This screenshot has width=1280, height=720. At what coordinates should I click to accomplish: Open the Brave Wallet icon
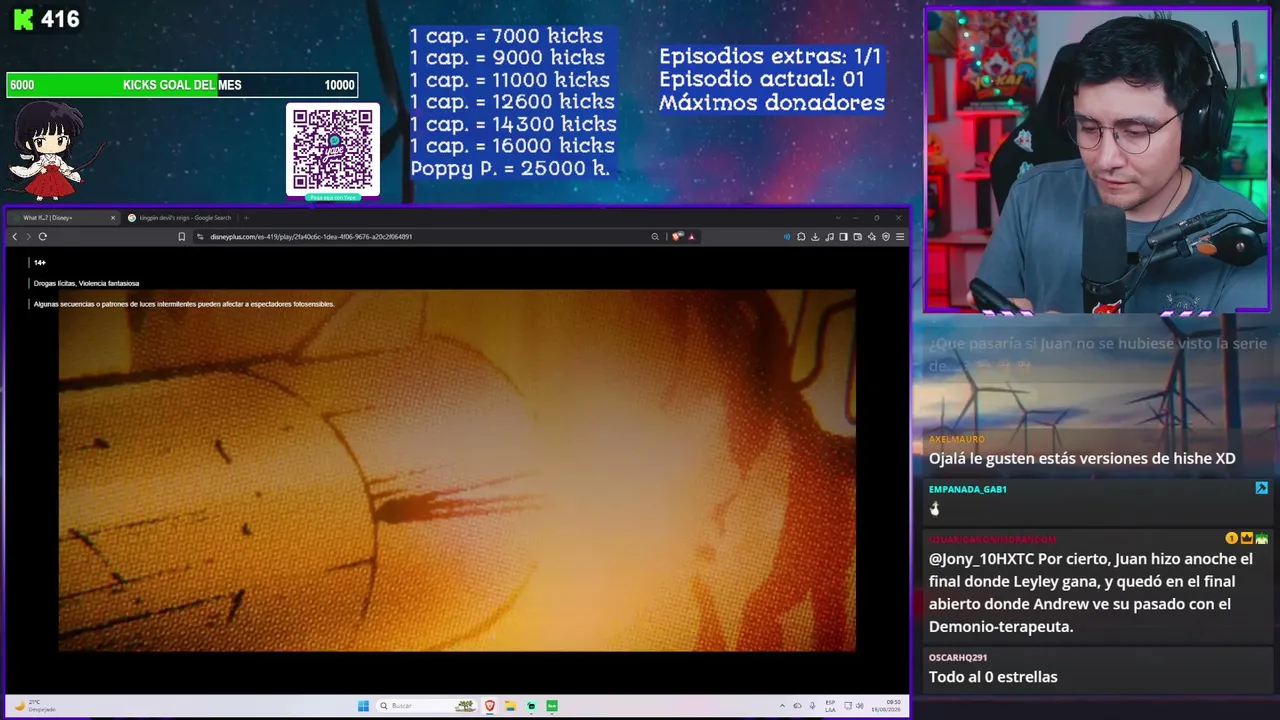[857, 237]
